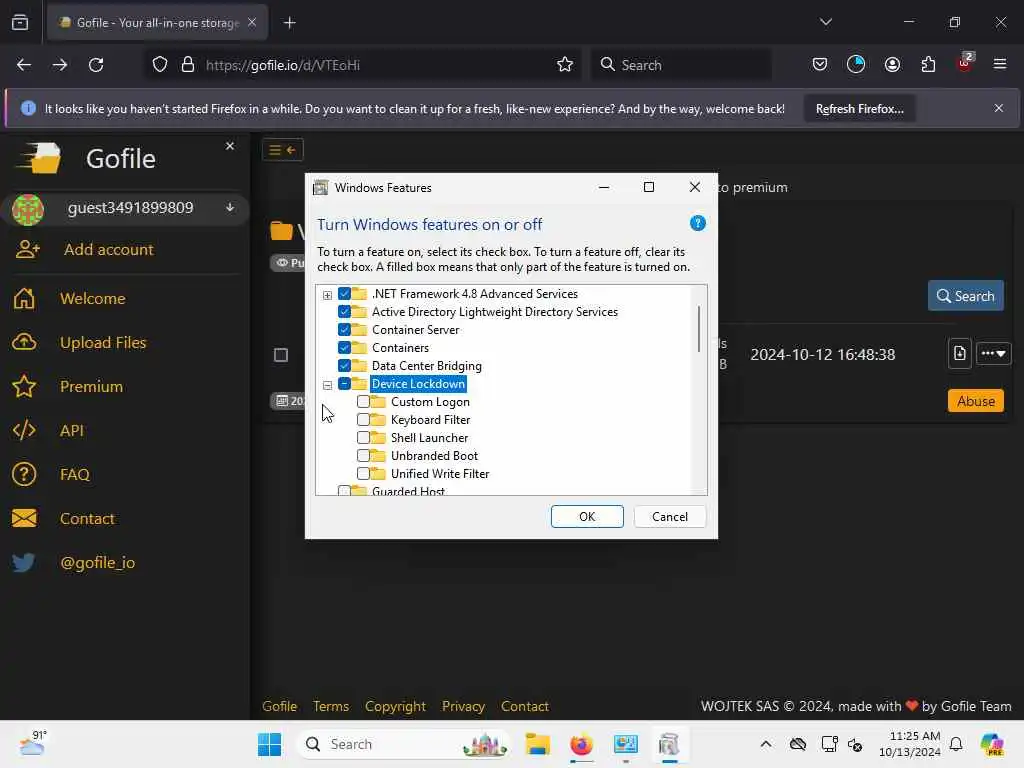Open the weather widget showing 91°
The width and height of the screenshot is (1024, 768).
[33, 743]
